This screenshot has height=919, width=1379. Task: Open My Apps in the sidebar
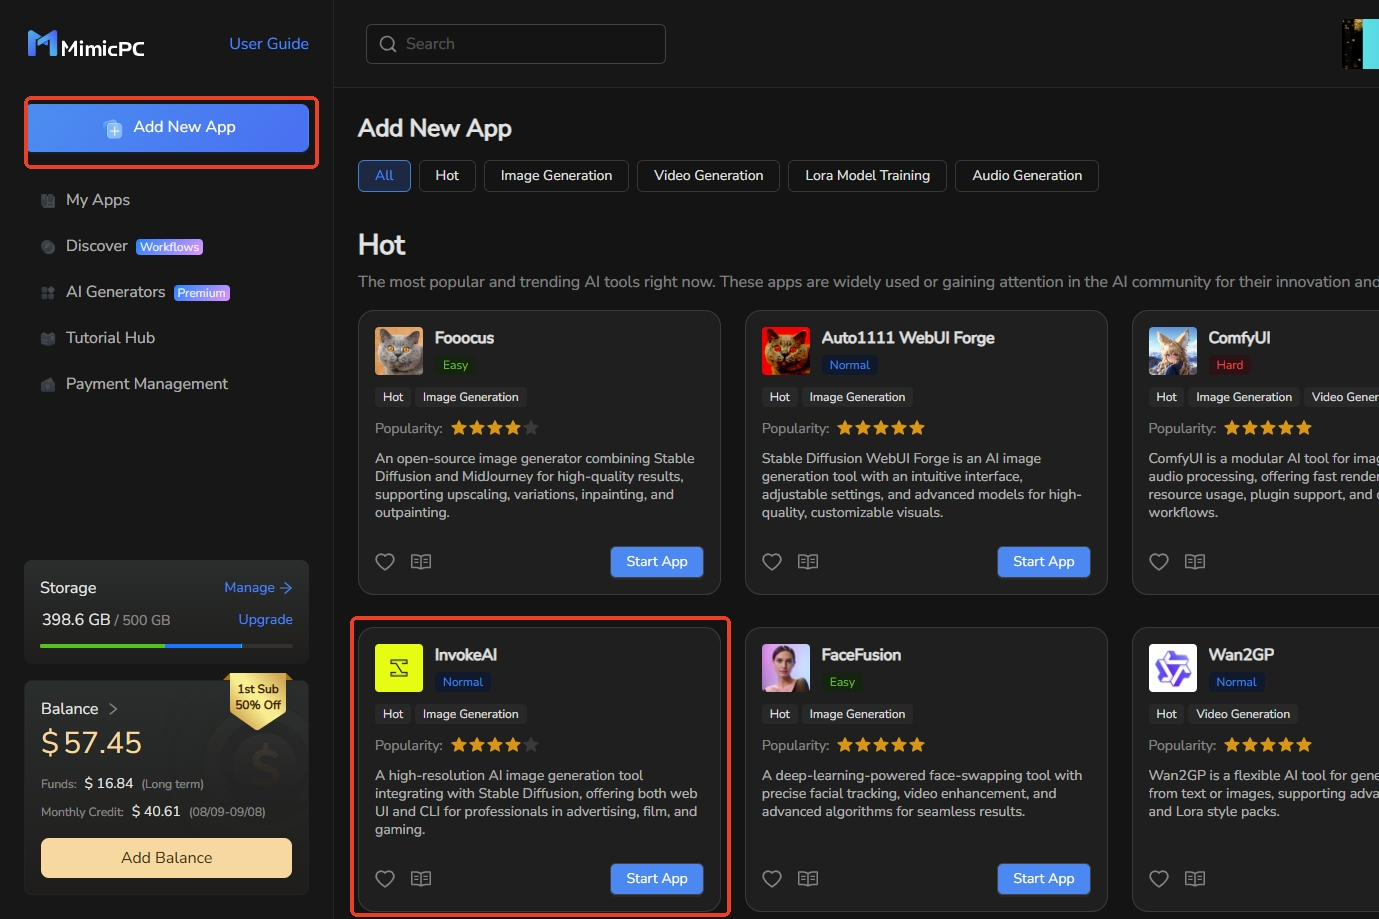coord(98,200)
